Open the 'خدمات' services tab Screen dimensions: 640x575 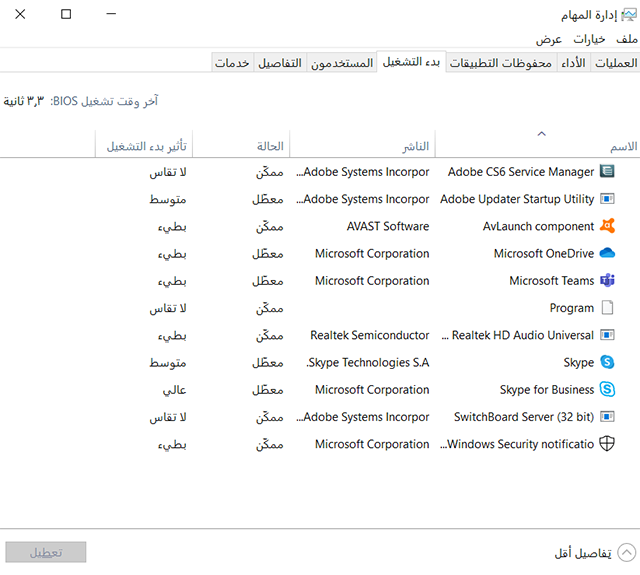(231, 63)
